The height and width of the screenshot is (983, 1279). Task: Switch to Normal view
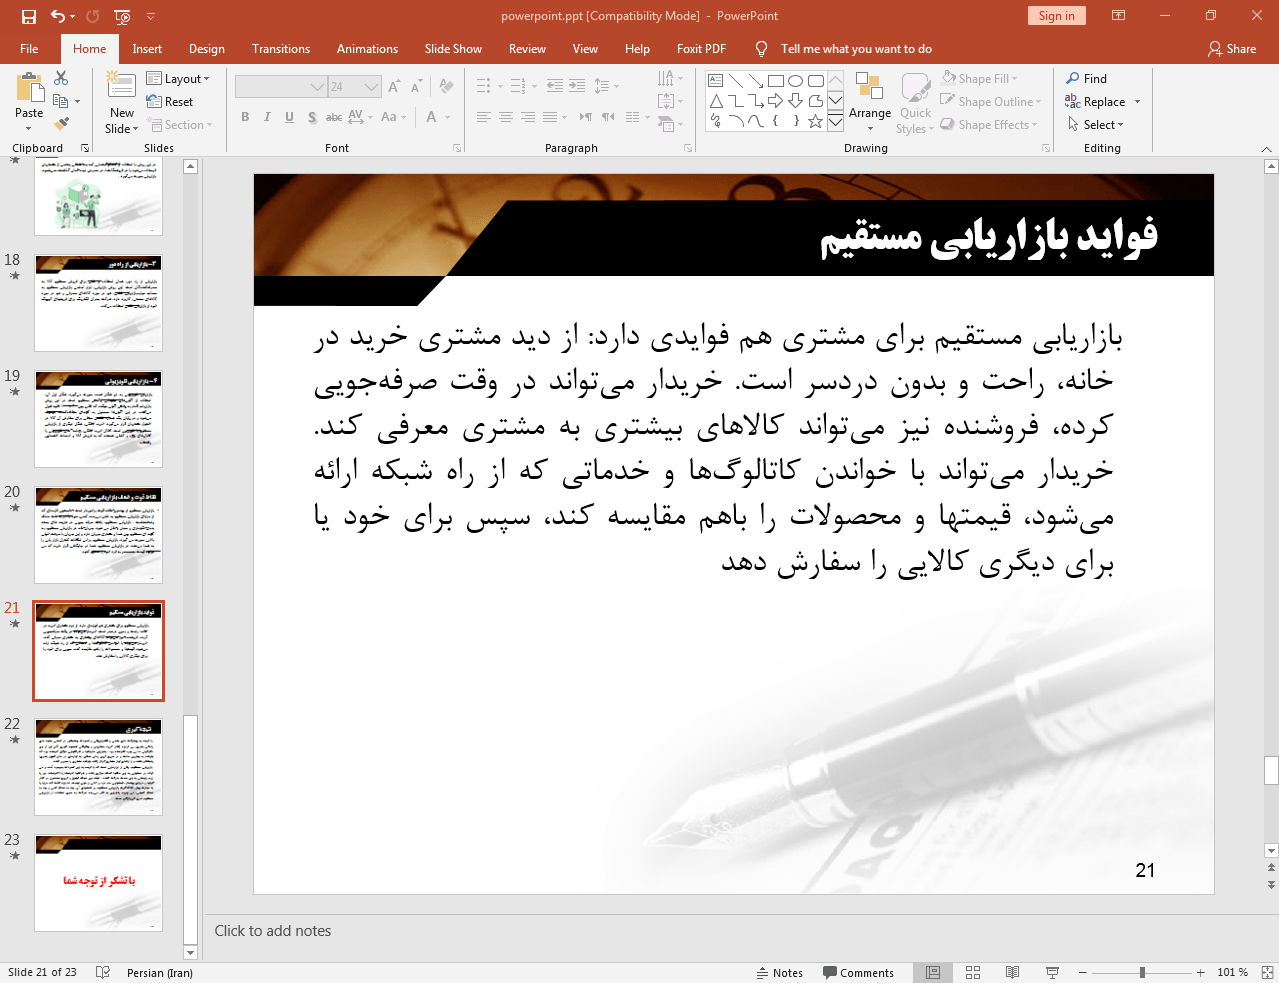click(x=933, y=972)
